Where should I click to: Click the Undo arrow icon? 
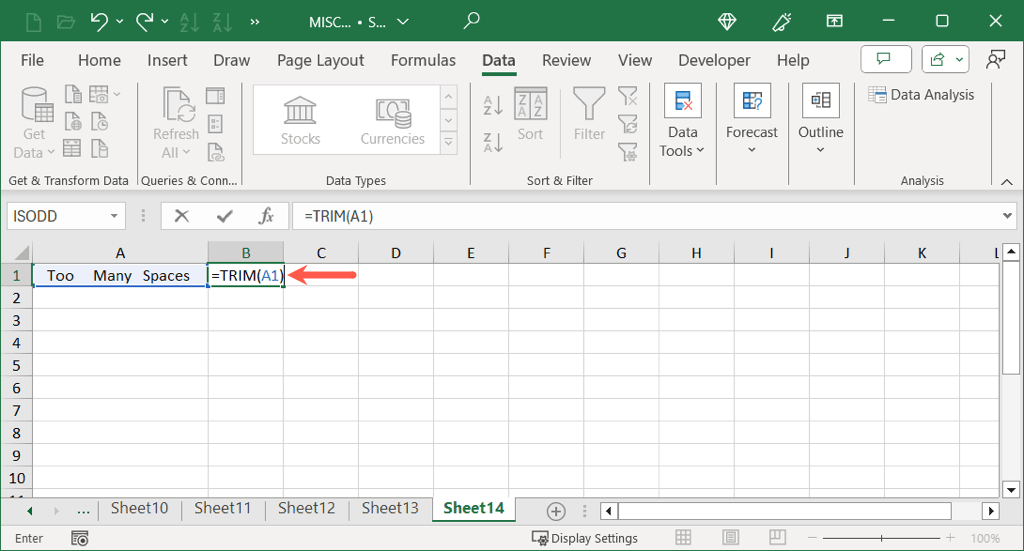tap(99, 21)
